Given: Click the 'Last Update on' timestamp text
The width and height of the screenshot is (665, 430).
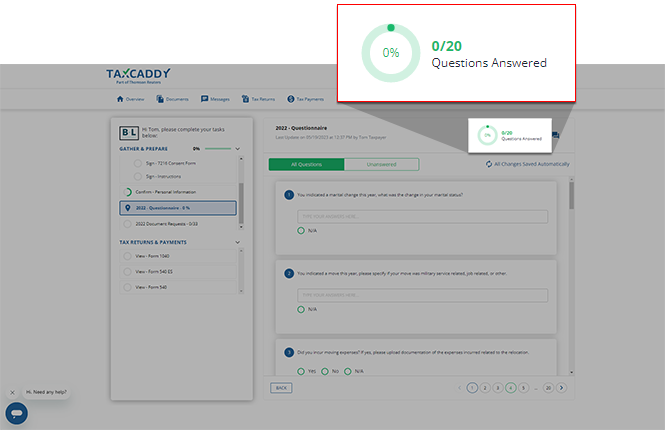Looking at the screenshot, I should click(x=331, y=137).
